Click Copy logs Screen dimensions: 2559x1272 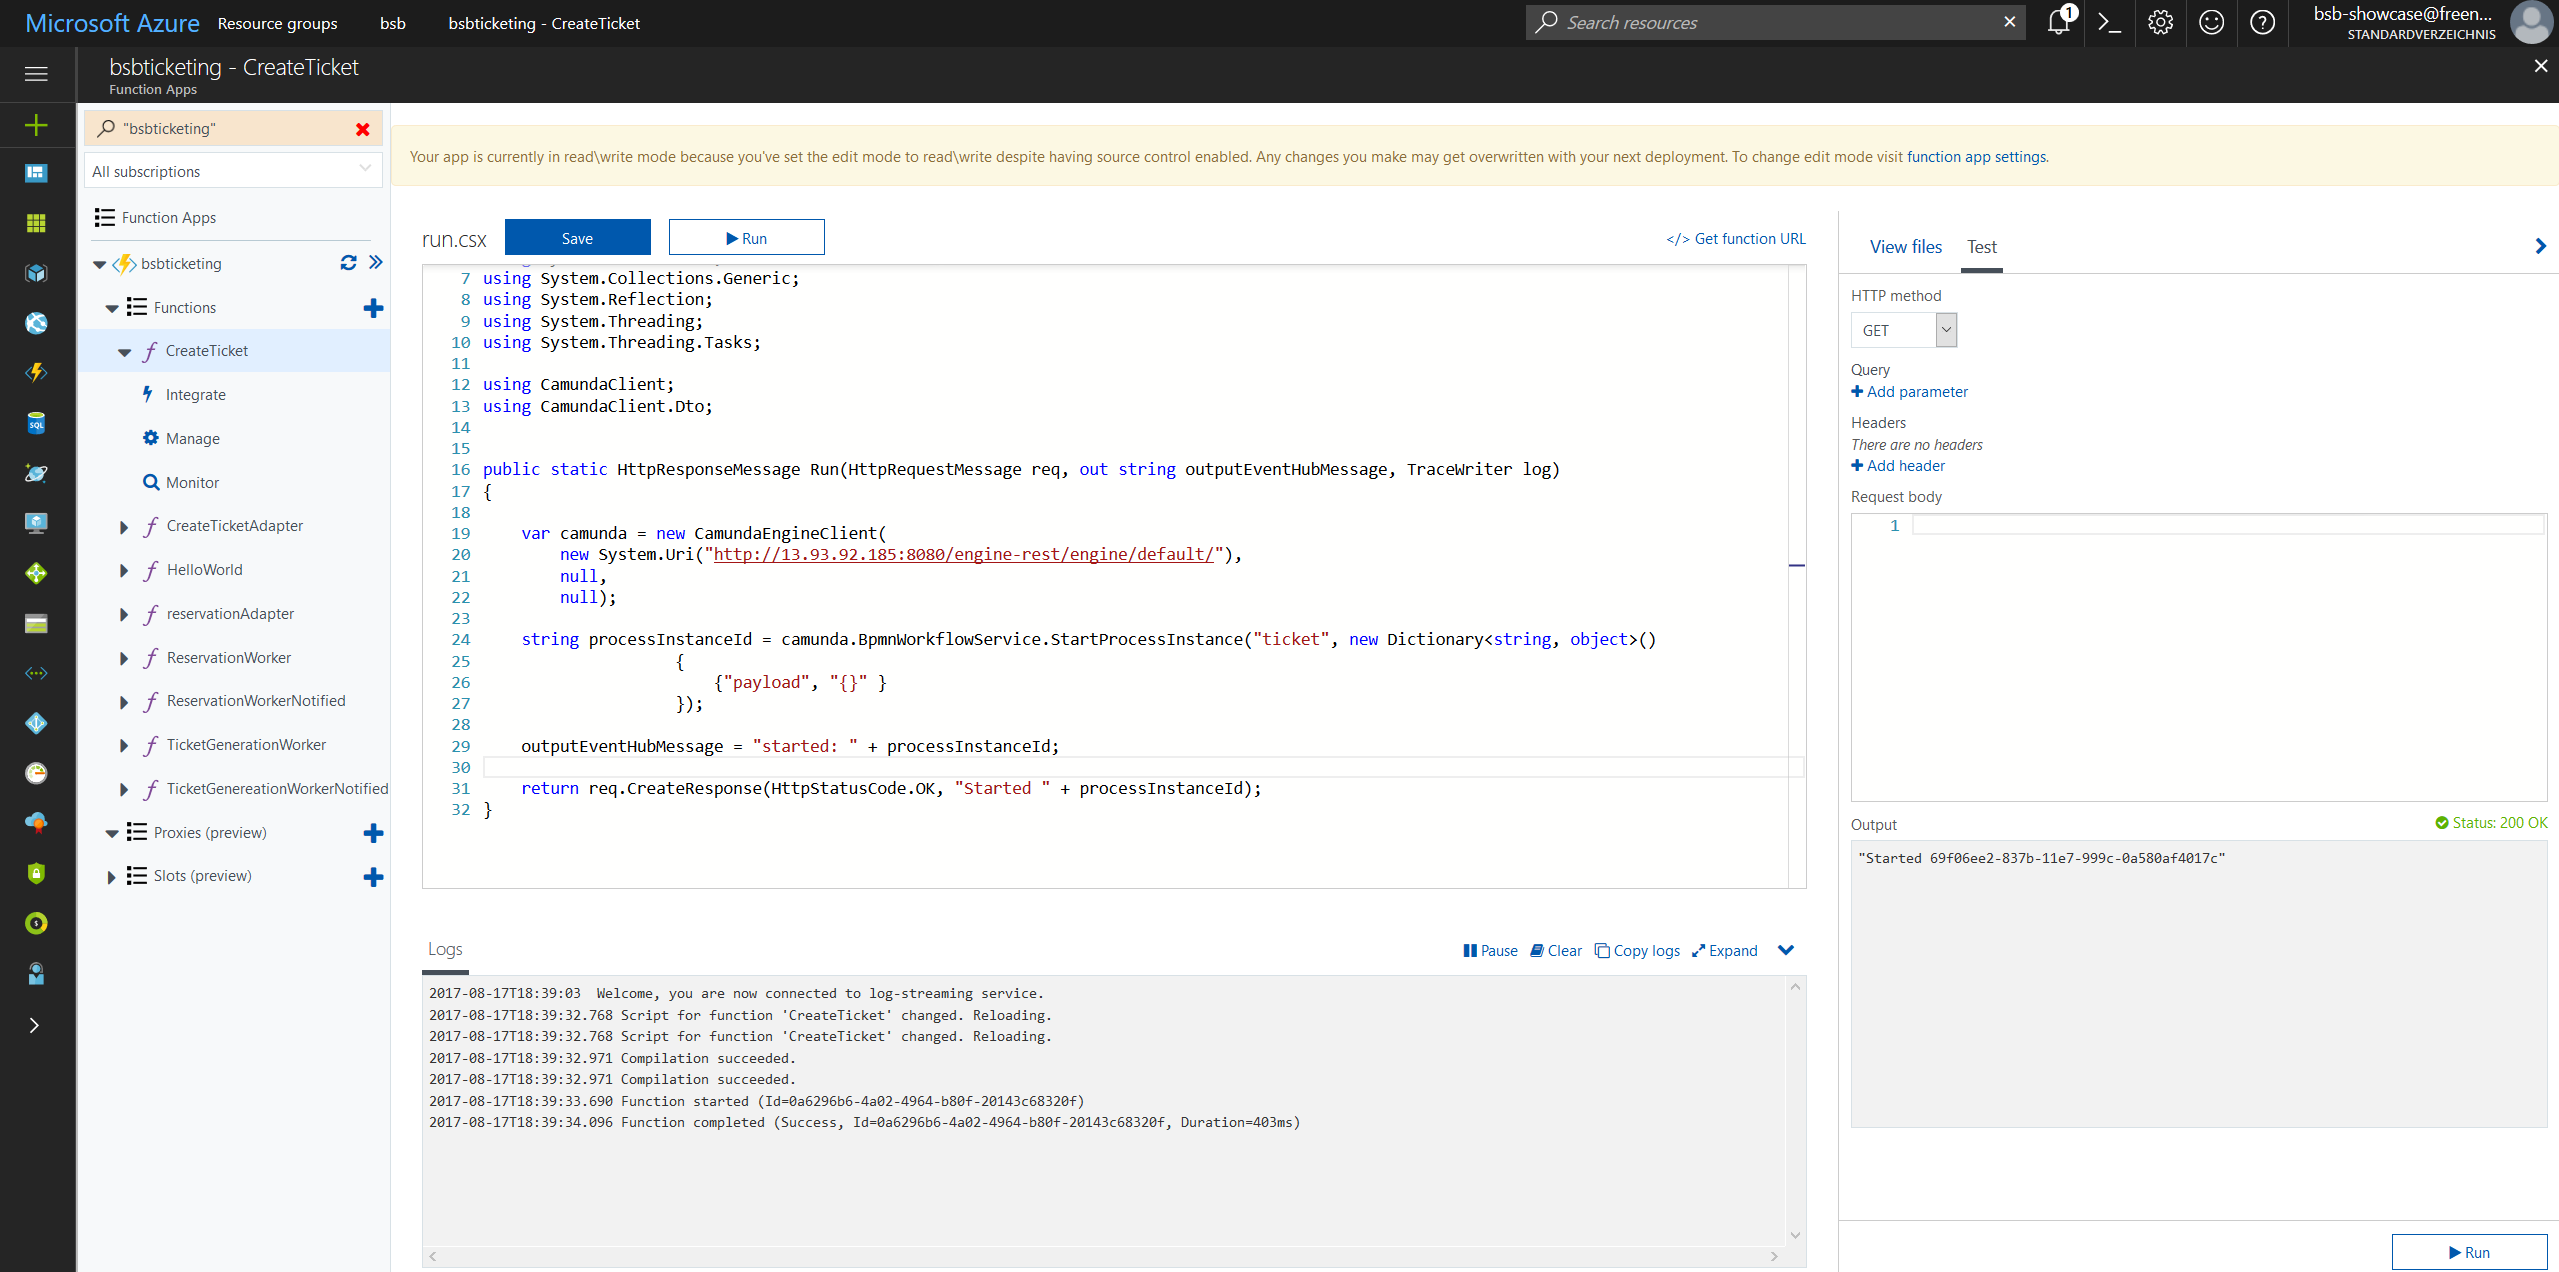[1637, 951]
